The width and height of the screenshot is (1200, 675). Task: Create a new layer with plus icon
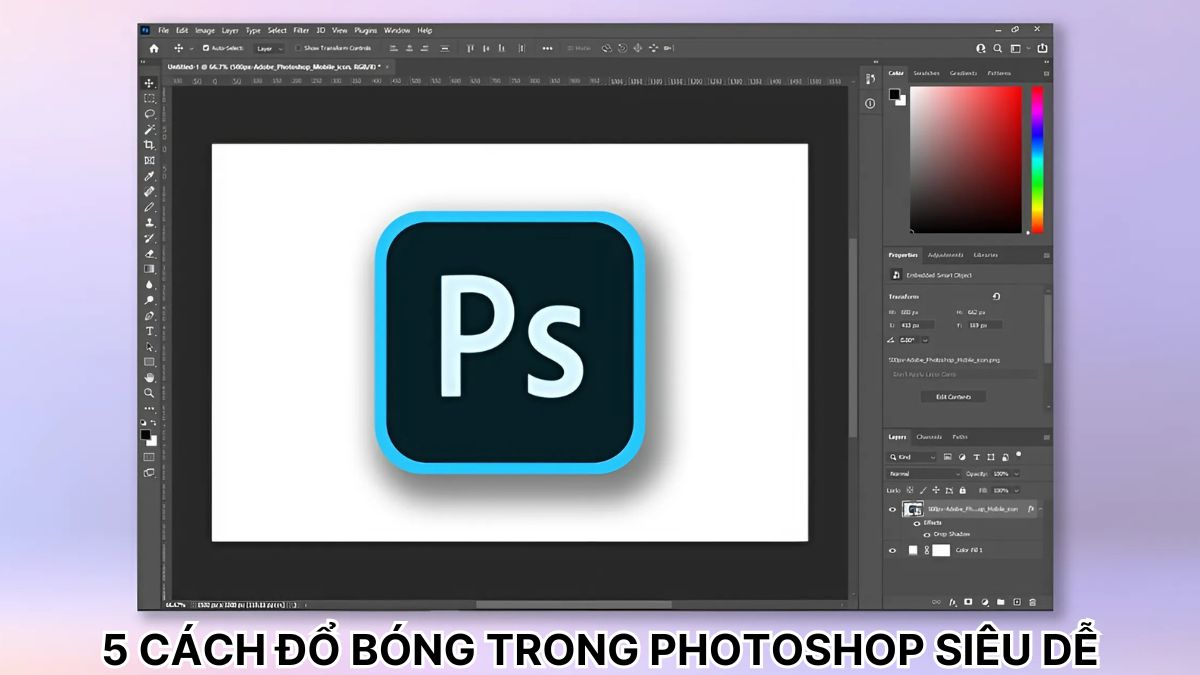pos(1017,602)
